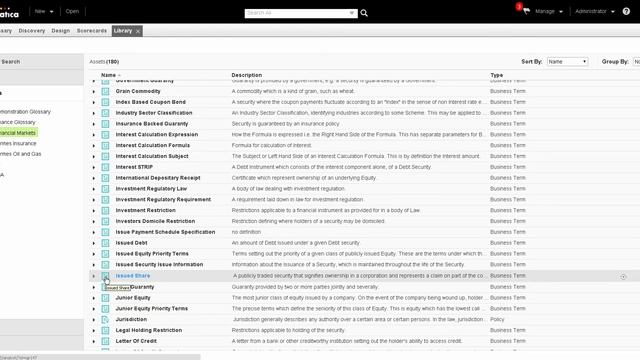
Task: Open the Sort By Name dropdown
Action: point(567,62)
